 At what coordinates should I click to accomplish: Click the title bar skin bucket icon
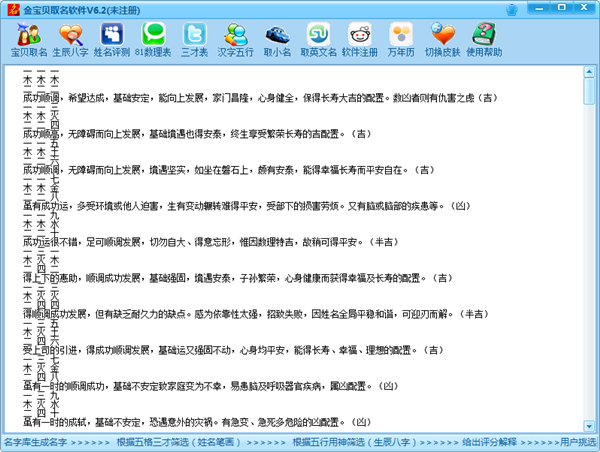[512, 10]
